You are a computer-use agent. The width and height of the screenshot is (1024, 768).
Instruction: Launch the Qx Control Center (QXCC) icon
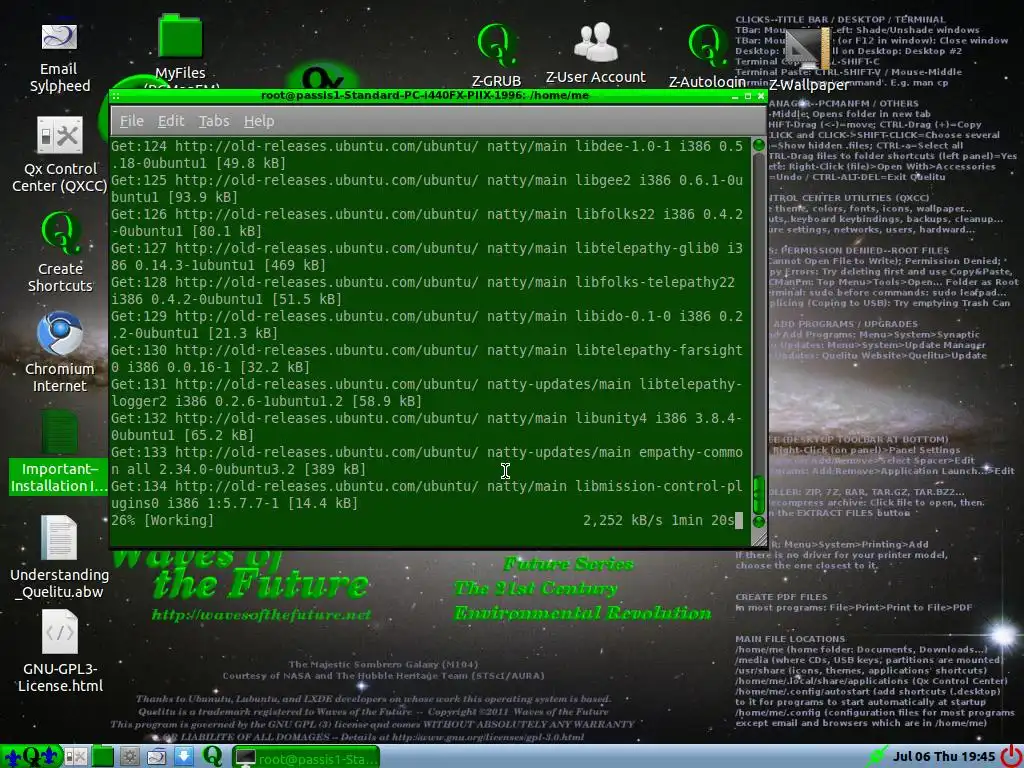click(59, 155)
